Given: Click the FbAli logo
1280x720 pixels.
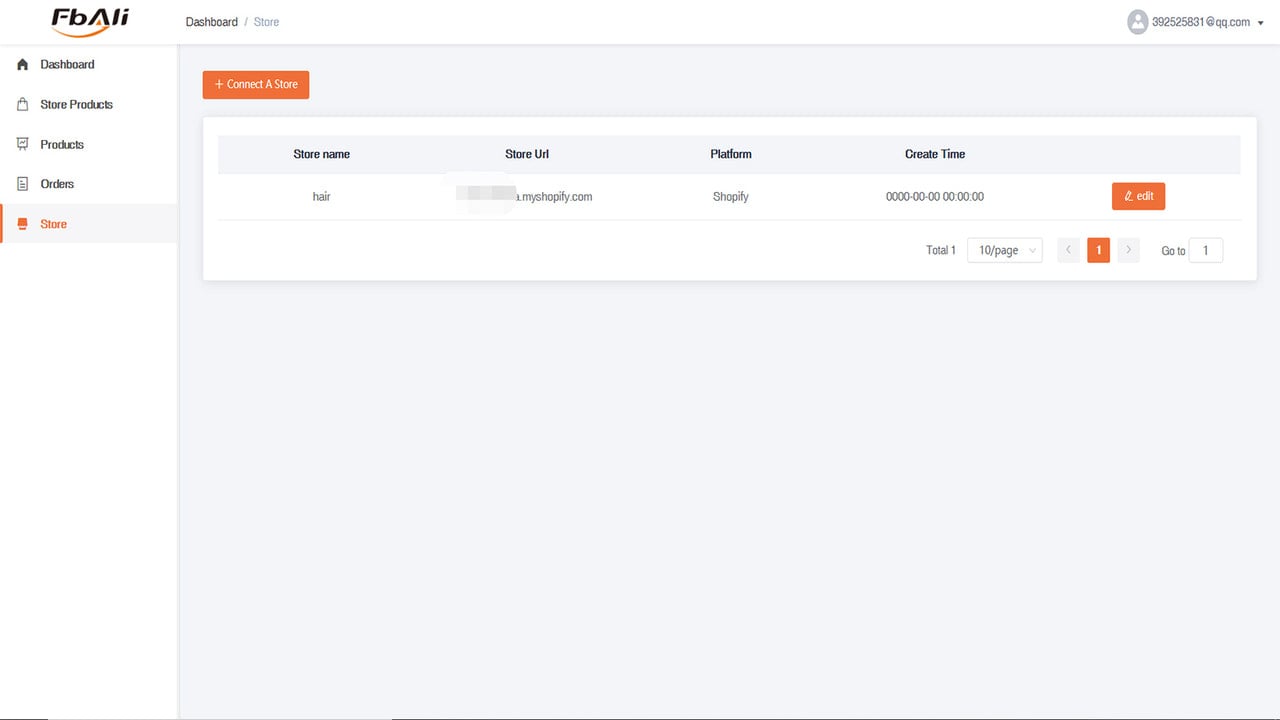Looking at the screenshot, I should click(x=90, y=21).
